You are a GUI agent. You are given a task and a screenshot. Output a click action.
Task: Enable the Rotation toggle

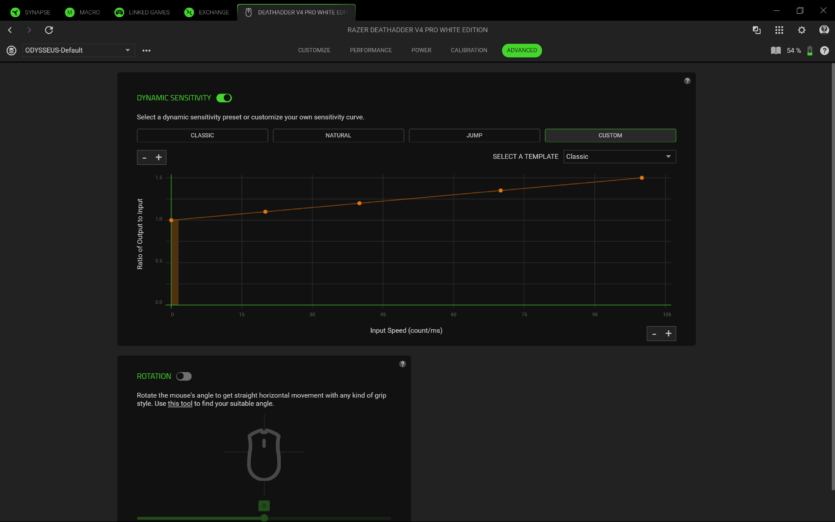coord(183,376)
